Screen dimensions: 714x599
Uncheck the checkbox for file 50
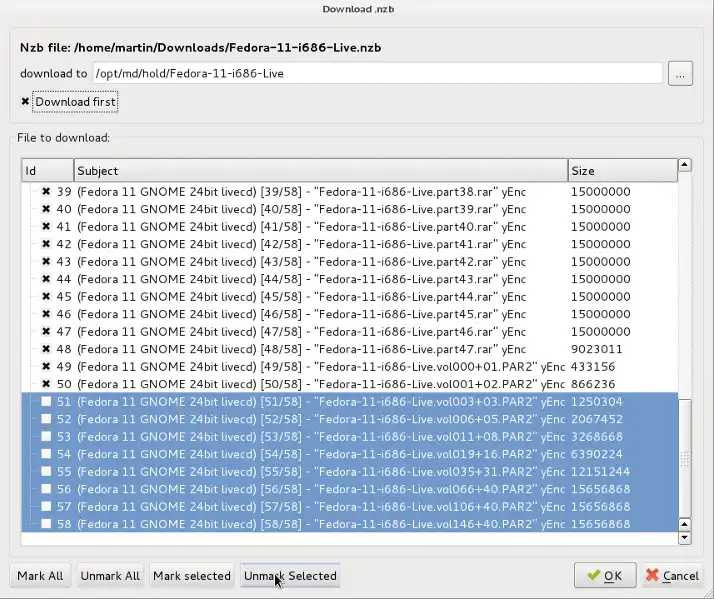click(46, 384)
